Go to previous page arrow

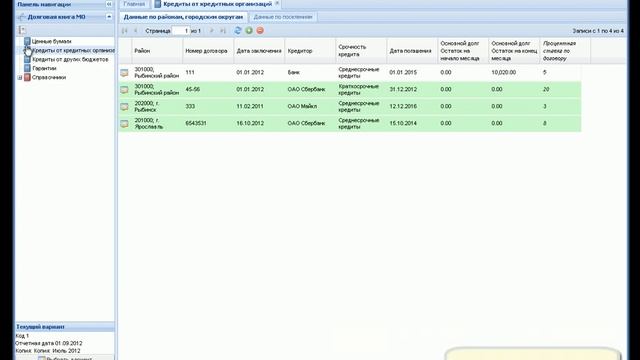(x=136, y=31)
